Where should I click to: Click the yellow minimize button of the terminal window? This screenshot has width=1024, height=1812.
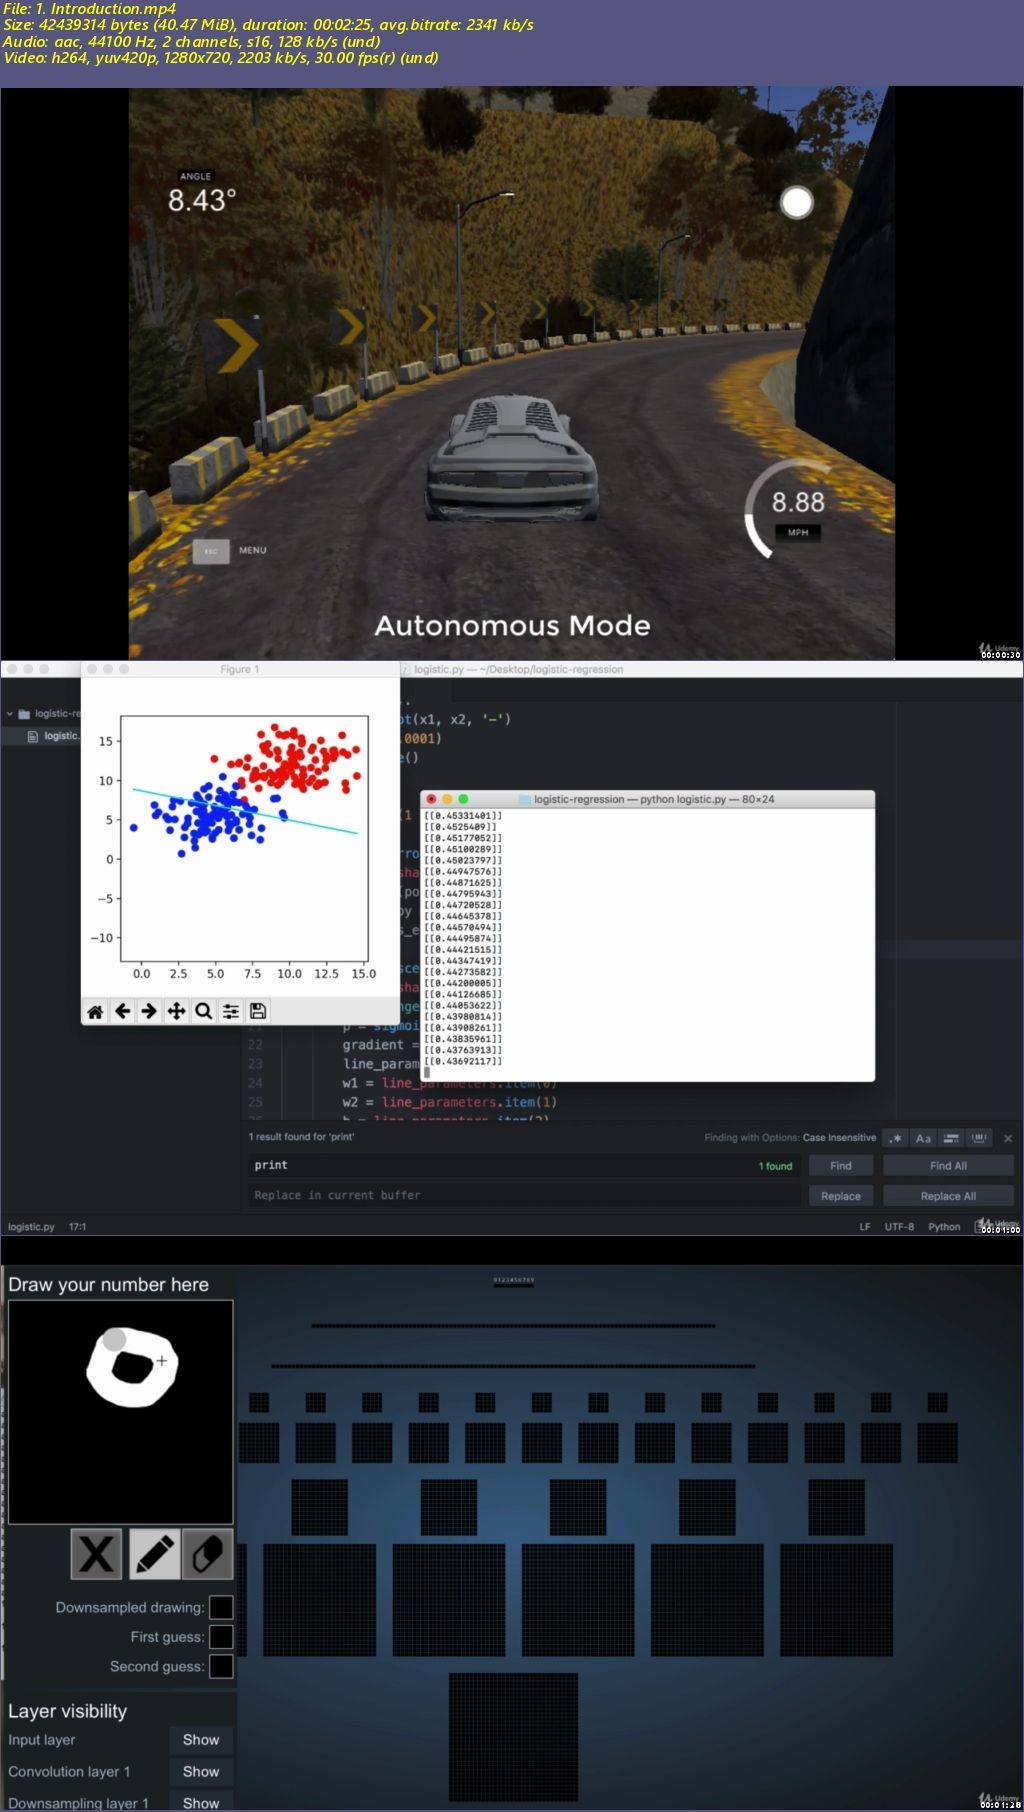(447, 799)
